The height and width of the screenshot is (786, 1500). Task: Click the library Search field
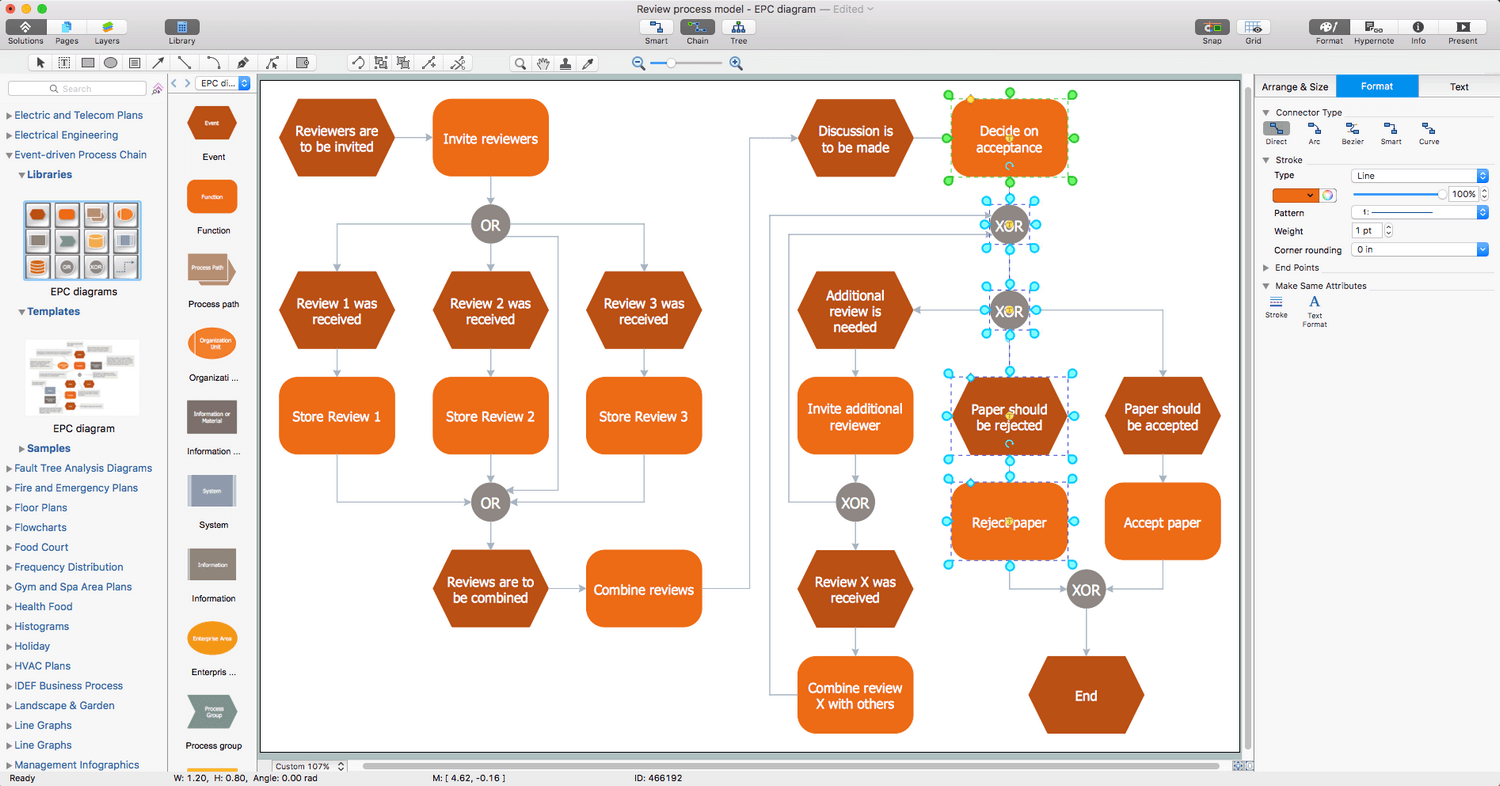click(x=76, y=89)
